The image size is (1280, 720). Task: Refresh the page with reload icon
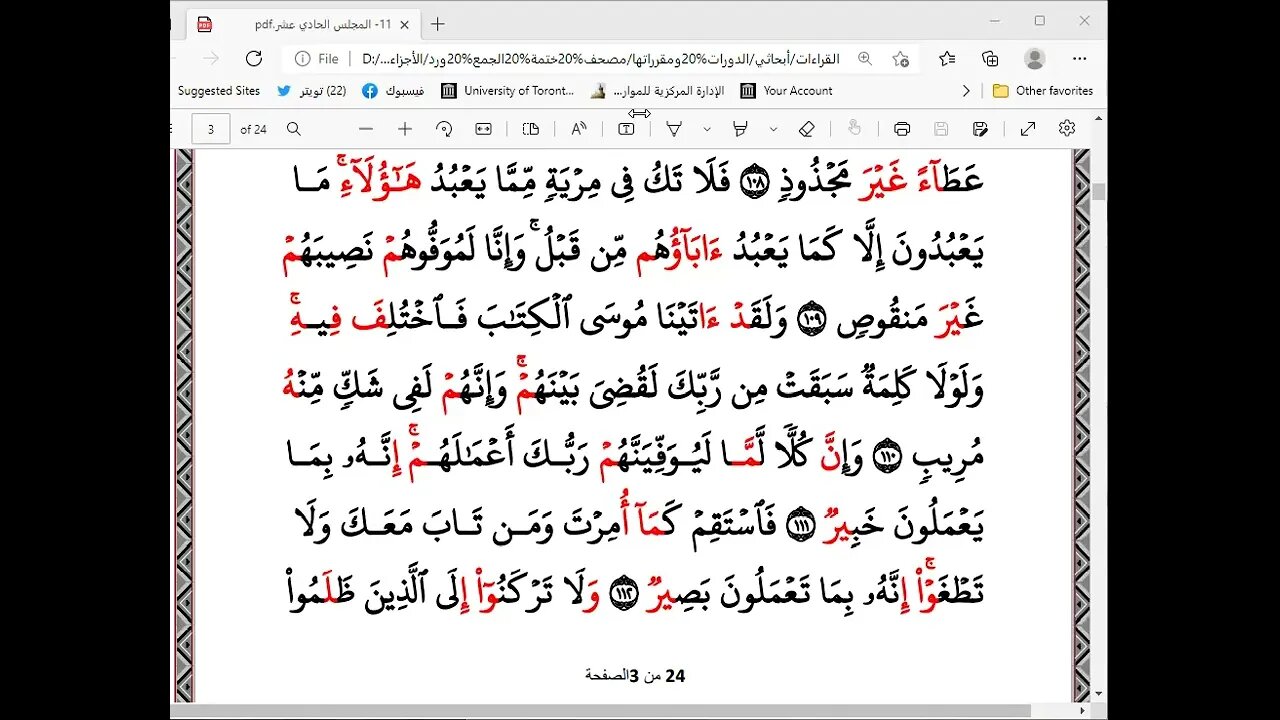click(254, 59)
